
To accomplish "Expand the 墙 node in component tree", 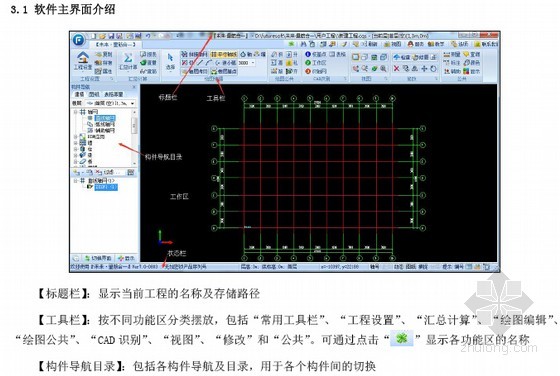I will point(76,143).
